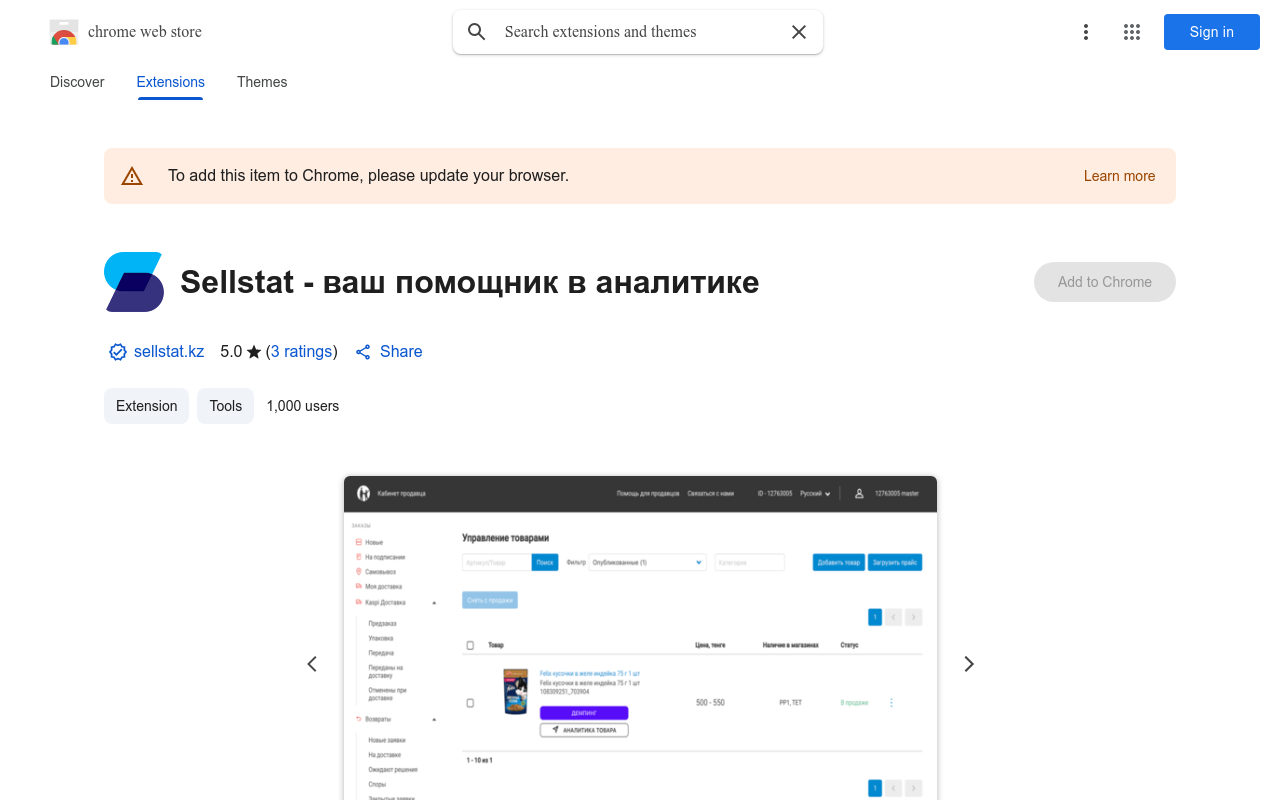Open the extension screenshot preview image
The image size is (1280, 800).
[640, 638]
